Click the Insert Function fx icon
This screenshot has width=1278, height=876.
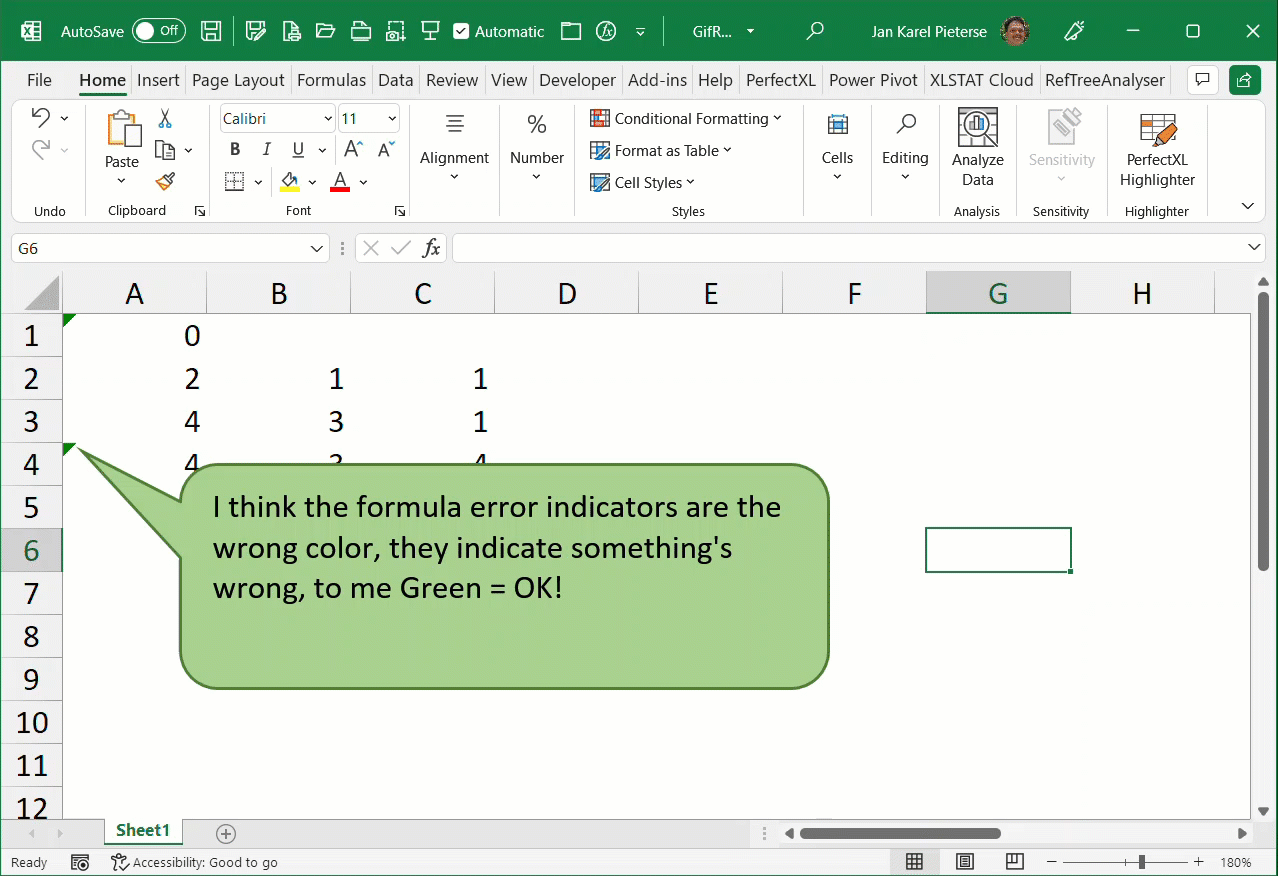[431, 247]
